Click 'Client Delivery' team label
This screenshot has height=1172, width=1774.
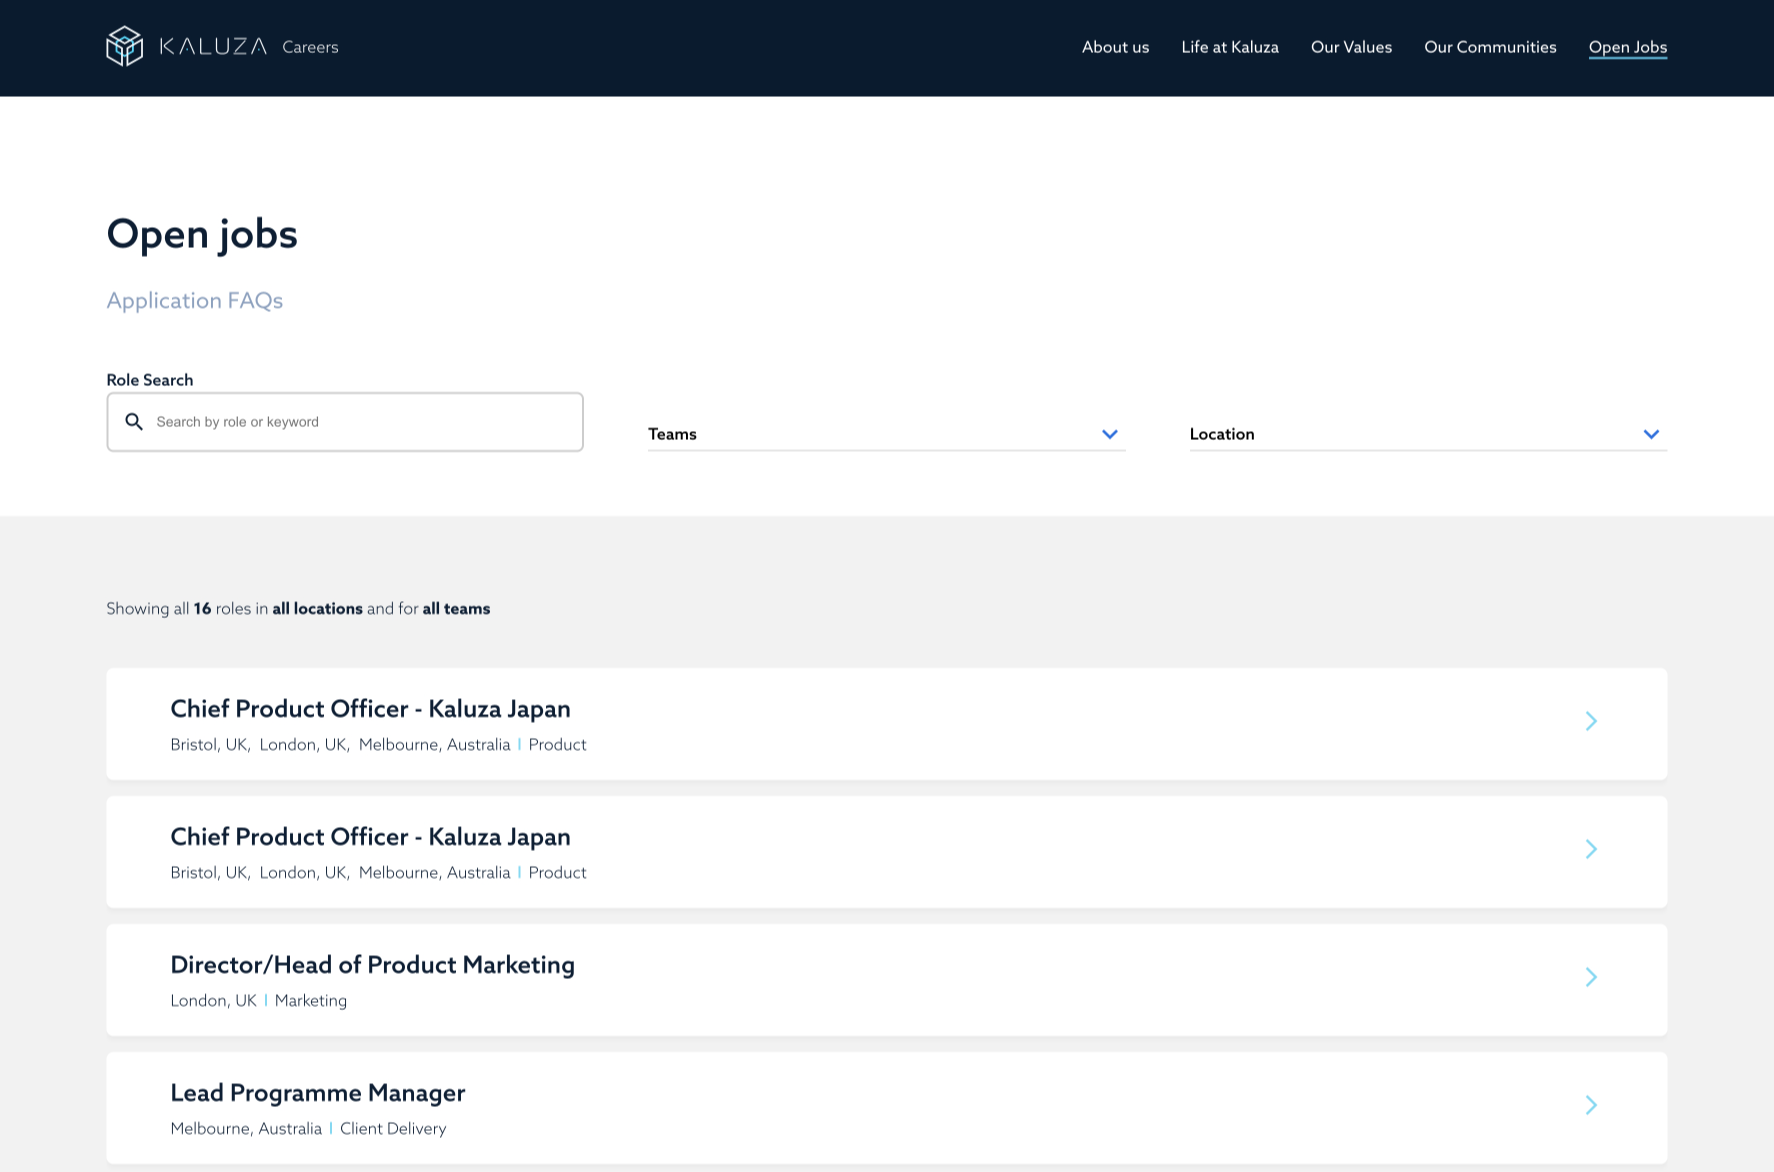393,1128
